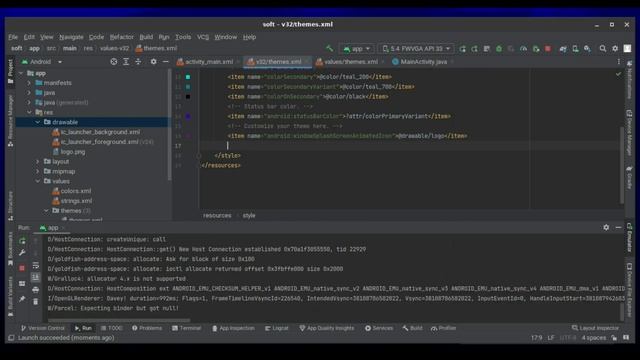Click Rerun app icon in Run panel

click(22, 241)
